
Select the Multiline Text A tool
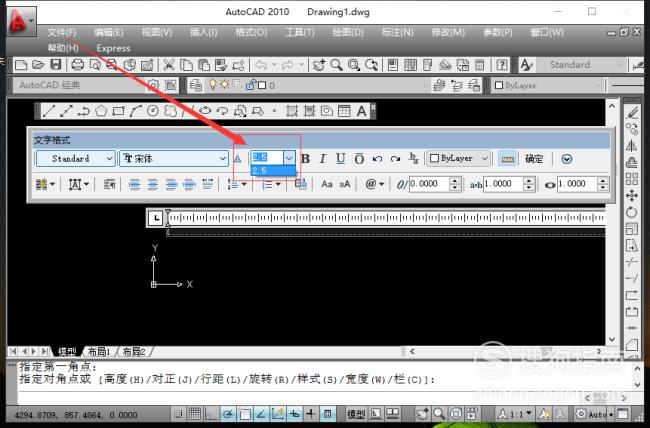(x=361, y=111)
